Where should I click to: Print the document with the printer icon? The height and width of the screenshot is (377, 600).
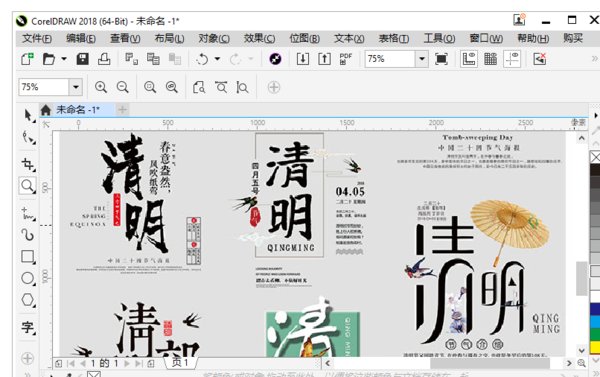(x=104, y=59)
